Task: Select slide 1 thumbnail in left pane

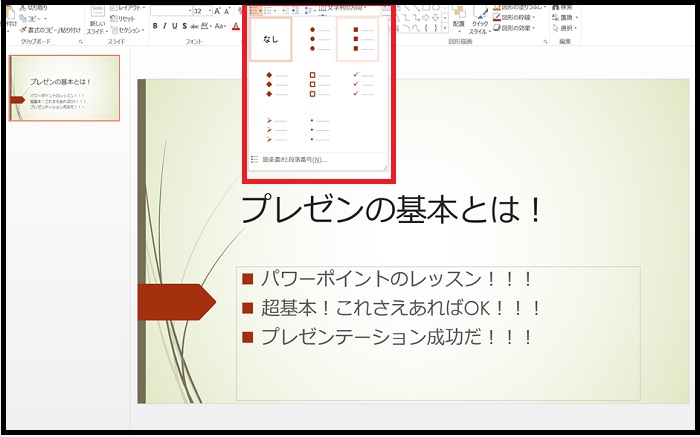Action: 65,88
